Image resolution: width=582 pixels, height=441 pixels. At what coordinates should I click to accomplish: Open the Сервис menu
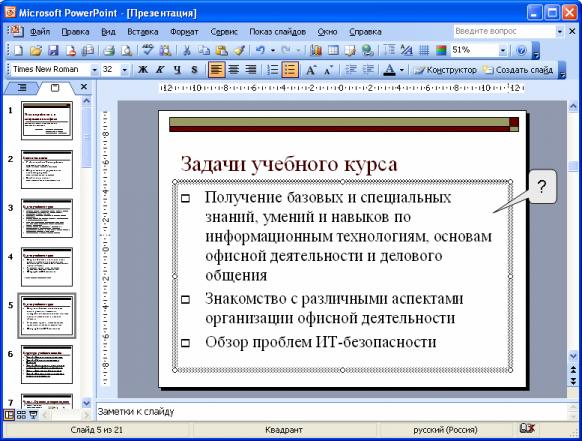pos(224,32)
